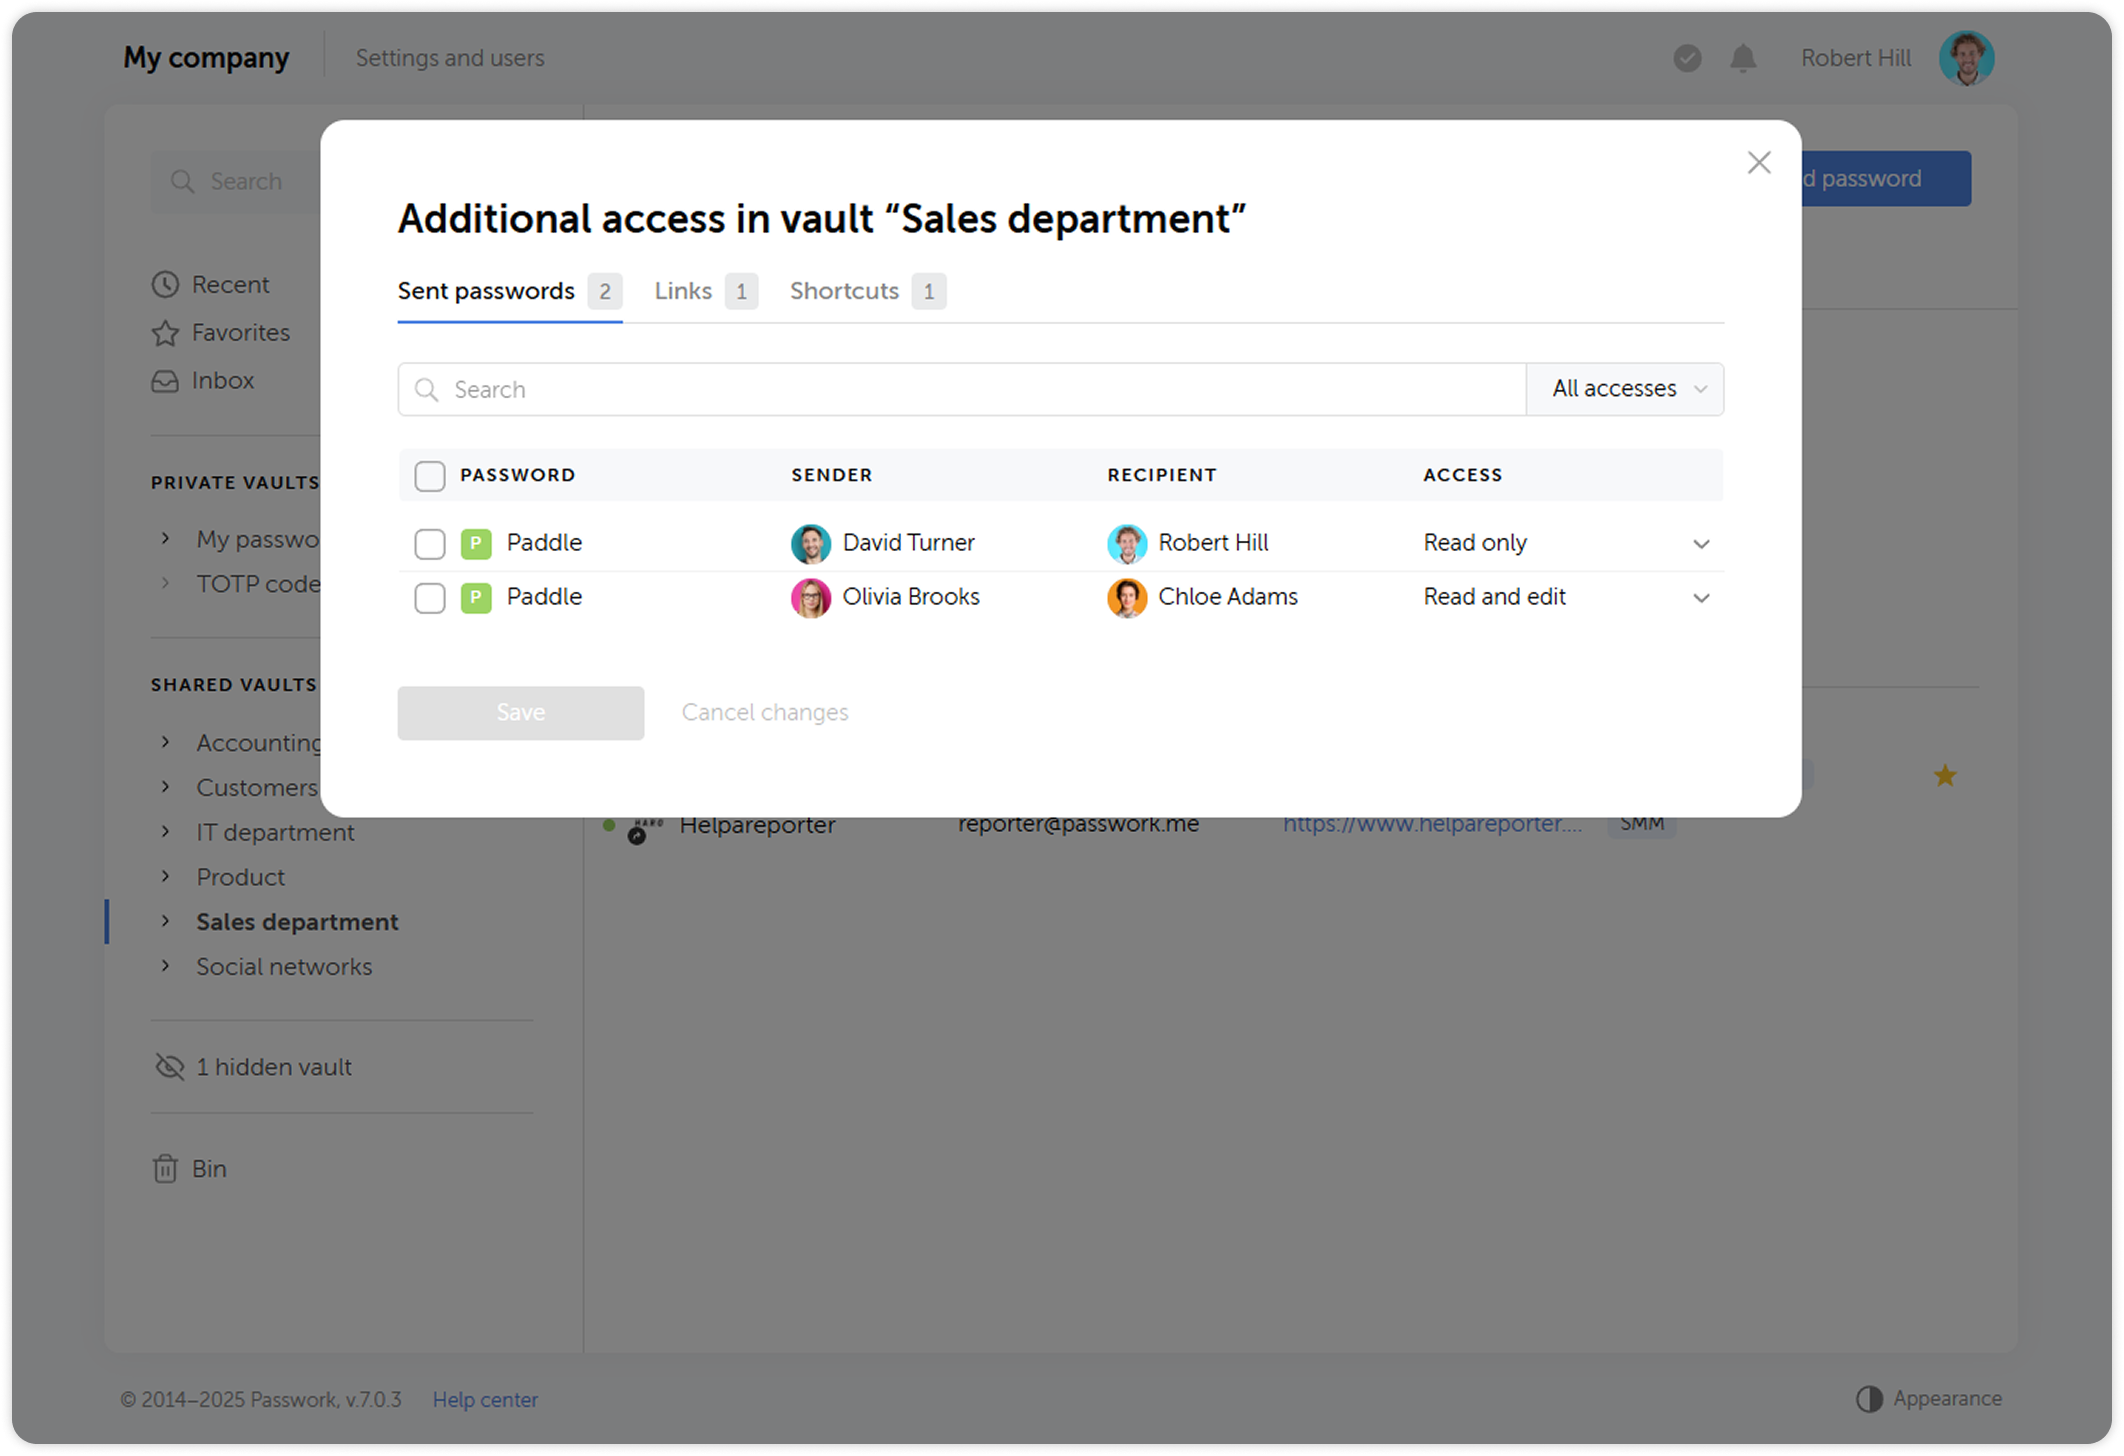Image resolution: width=2124 pixels, height=1456 pixels.
Task: Click the dialog's Search field
Action: (x=800, y=389)
